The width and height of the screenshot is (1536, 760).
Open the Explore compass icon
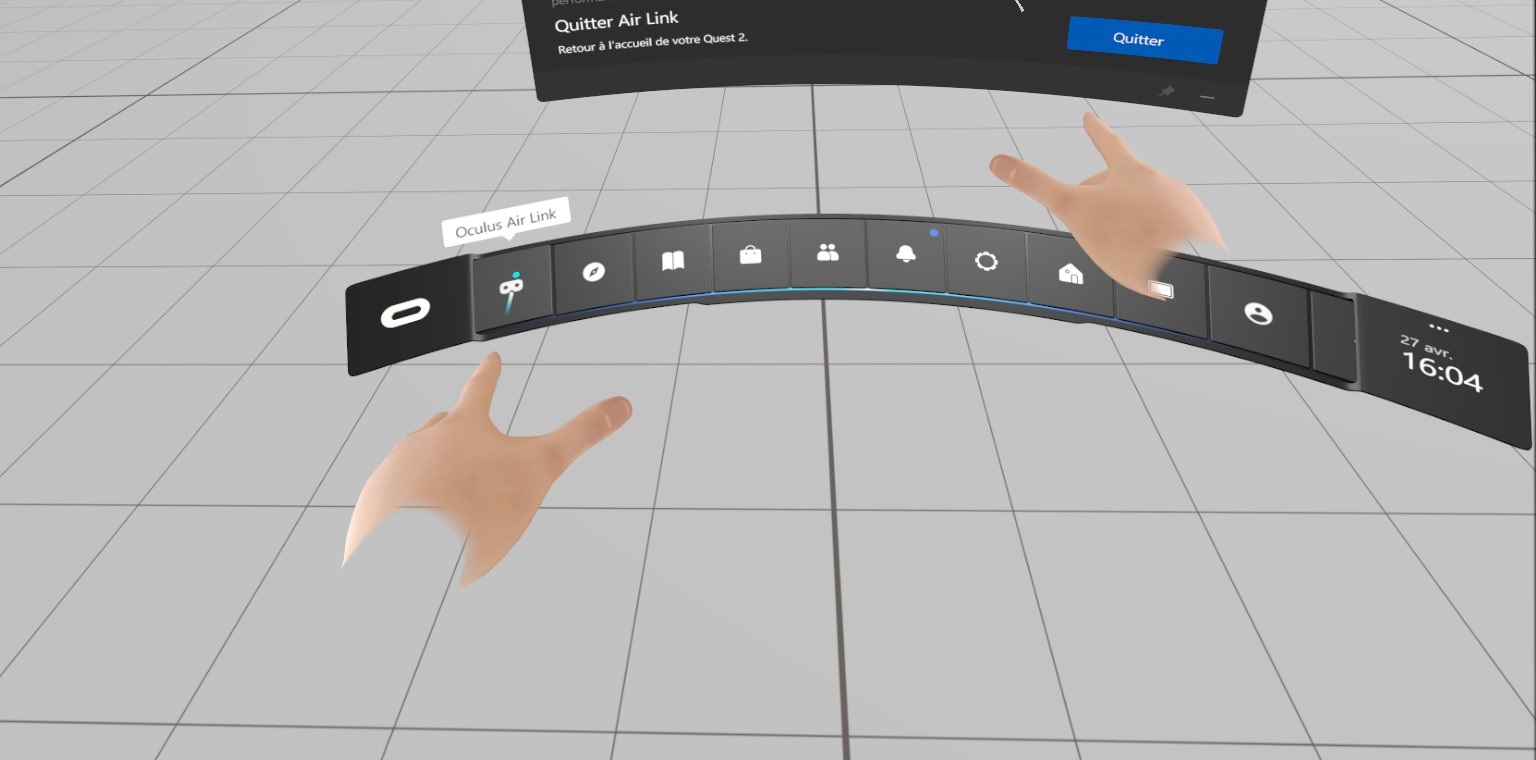click(594, 271)
